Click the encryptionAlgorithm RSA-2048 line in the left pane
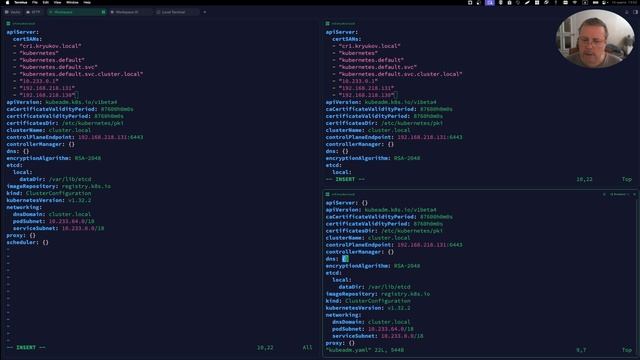 [x=53, y=158]
